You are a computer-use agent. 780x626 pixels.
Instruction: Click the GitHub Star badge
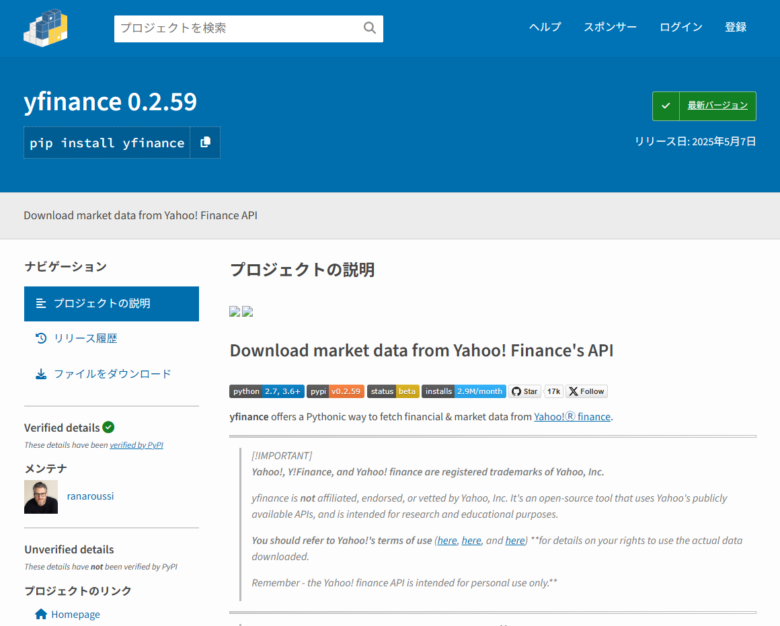coord(525,391)
